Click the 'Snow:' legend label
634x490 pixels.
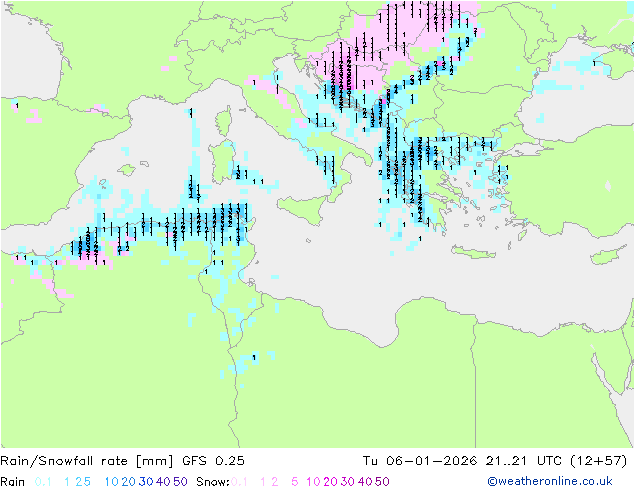click(213, 482)
